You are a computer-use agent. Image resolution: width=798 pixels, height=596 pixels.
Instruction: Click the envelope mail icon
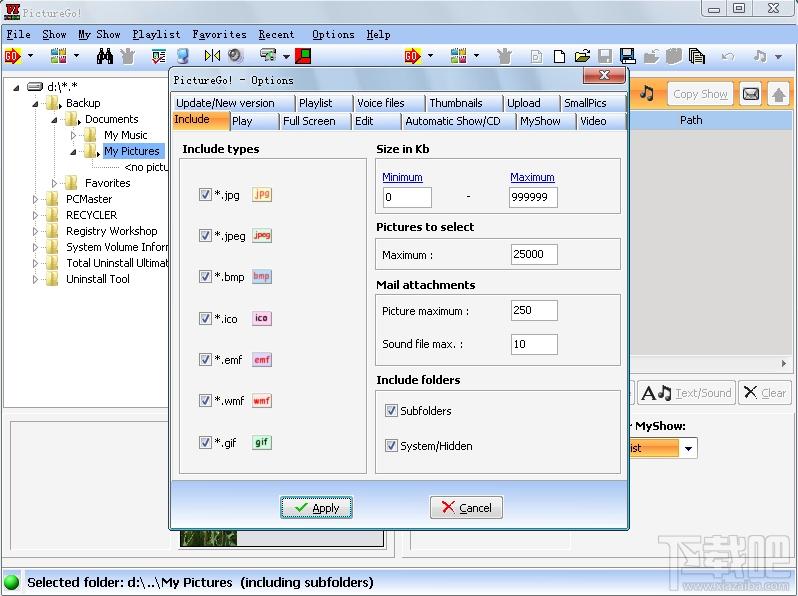pos(751,94)
